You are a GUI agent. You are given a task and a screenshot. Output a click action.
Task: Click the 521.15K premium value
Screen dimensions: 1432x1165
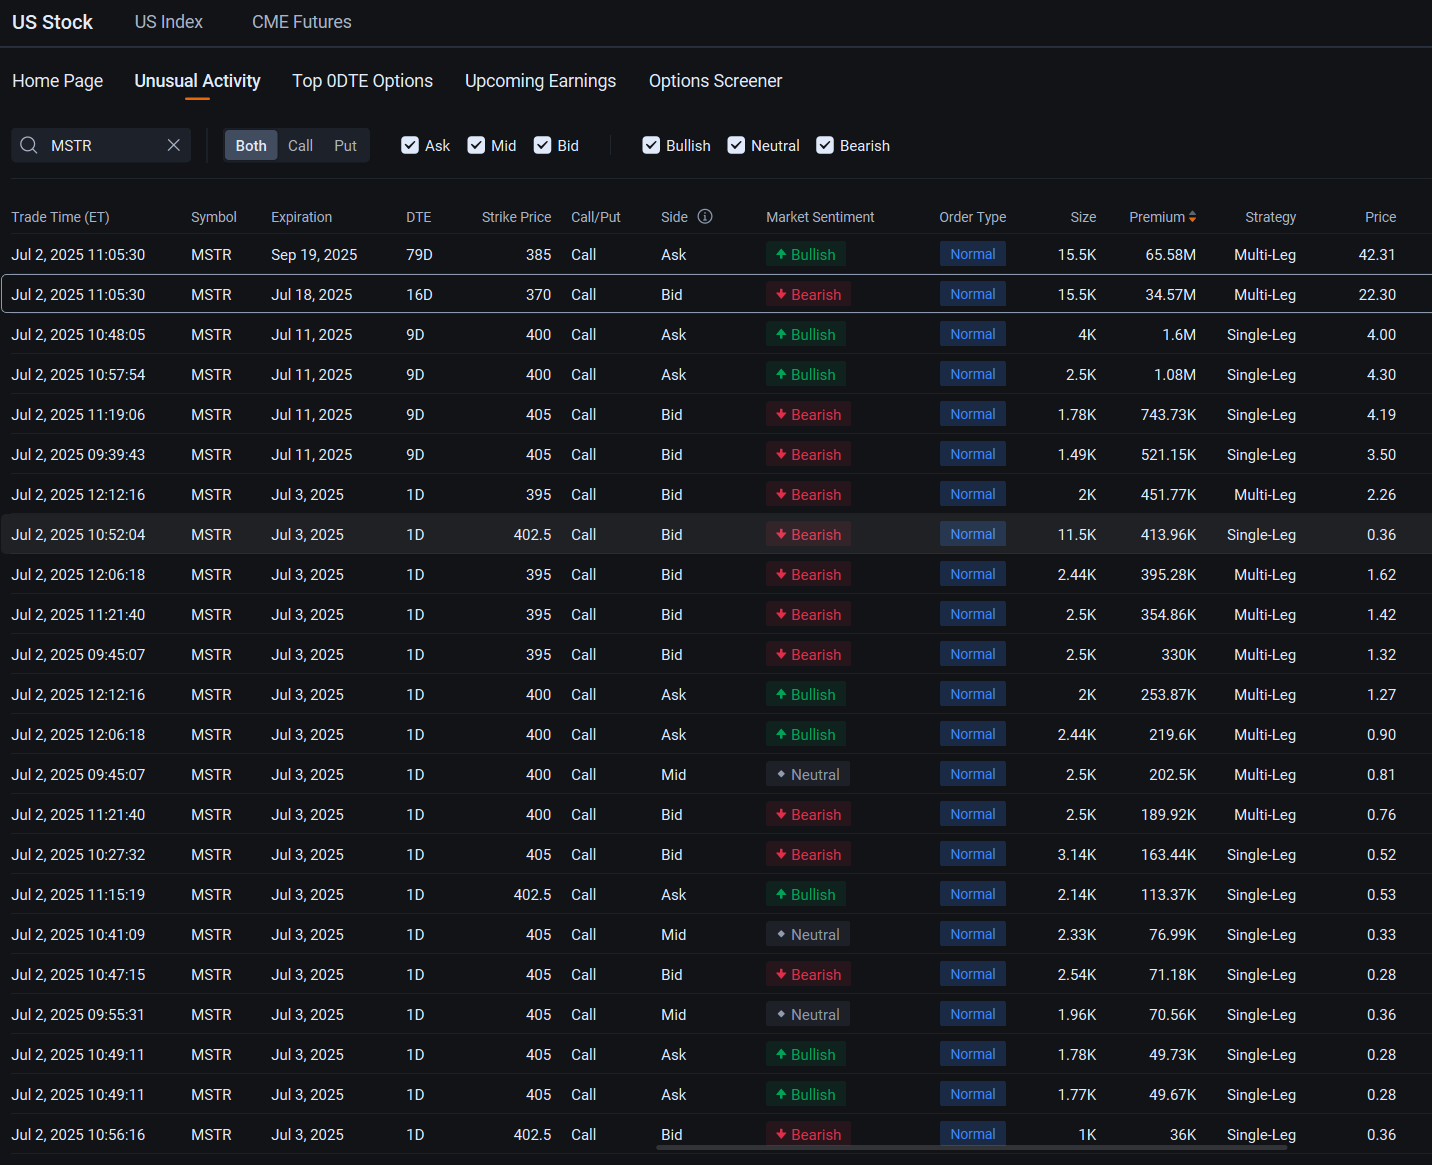pyautogui.click(x=1168, y=455)
